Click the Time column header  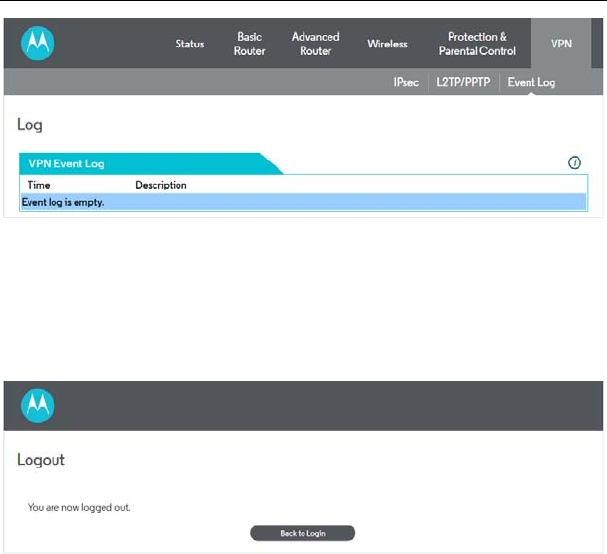tap(39, 185)
